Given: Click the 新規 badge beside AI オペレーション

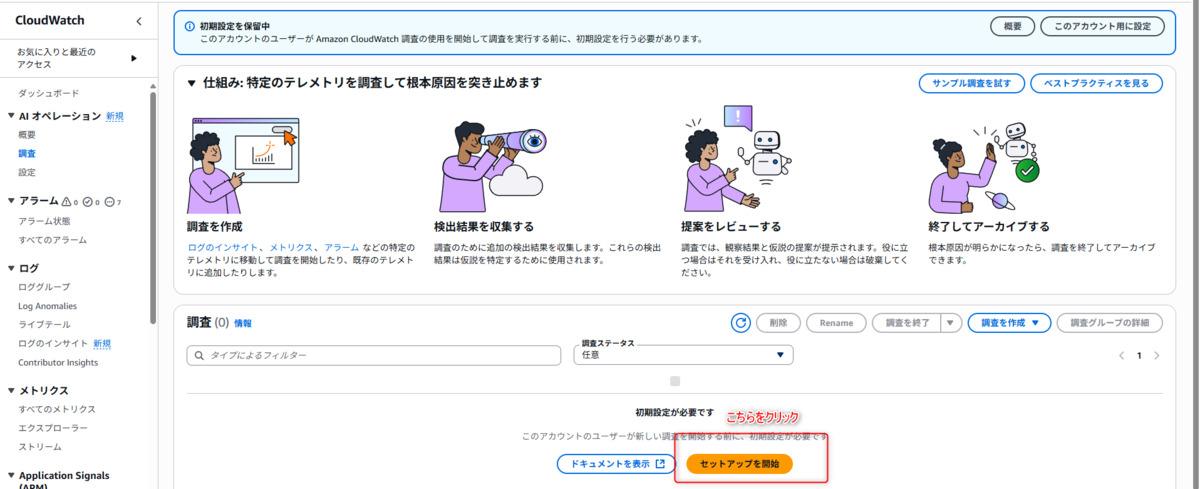Looking at the screenshot, I should tap(115, 116).
